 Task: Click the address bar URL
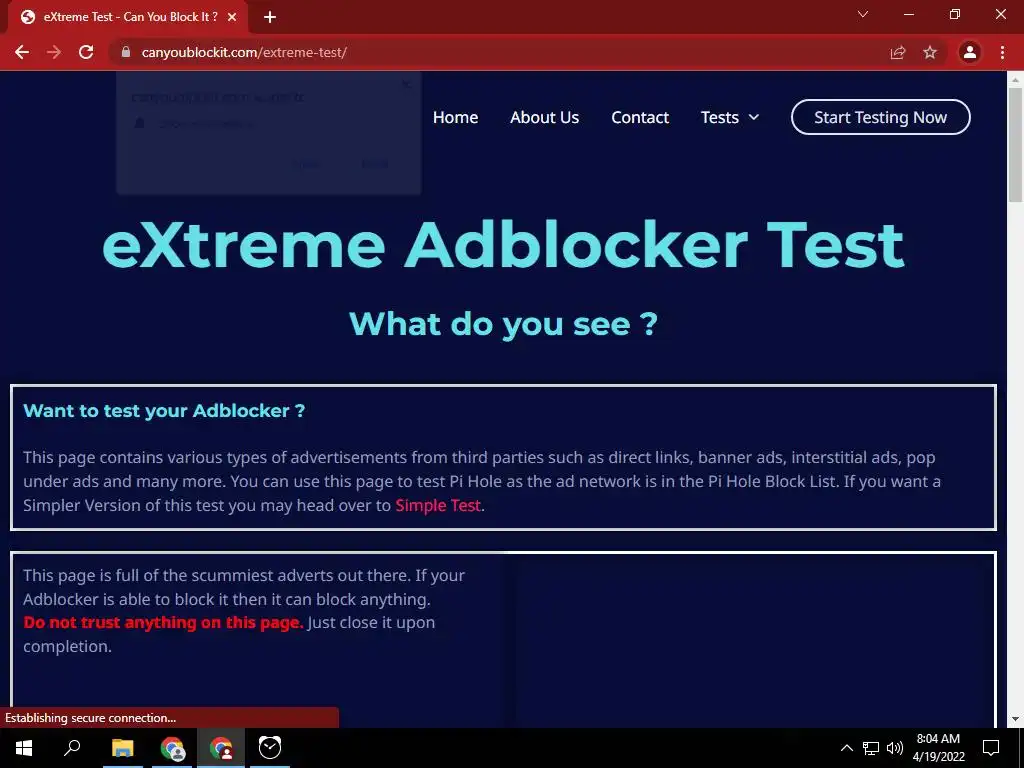click(x=244, y=52)
